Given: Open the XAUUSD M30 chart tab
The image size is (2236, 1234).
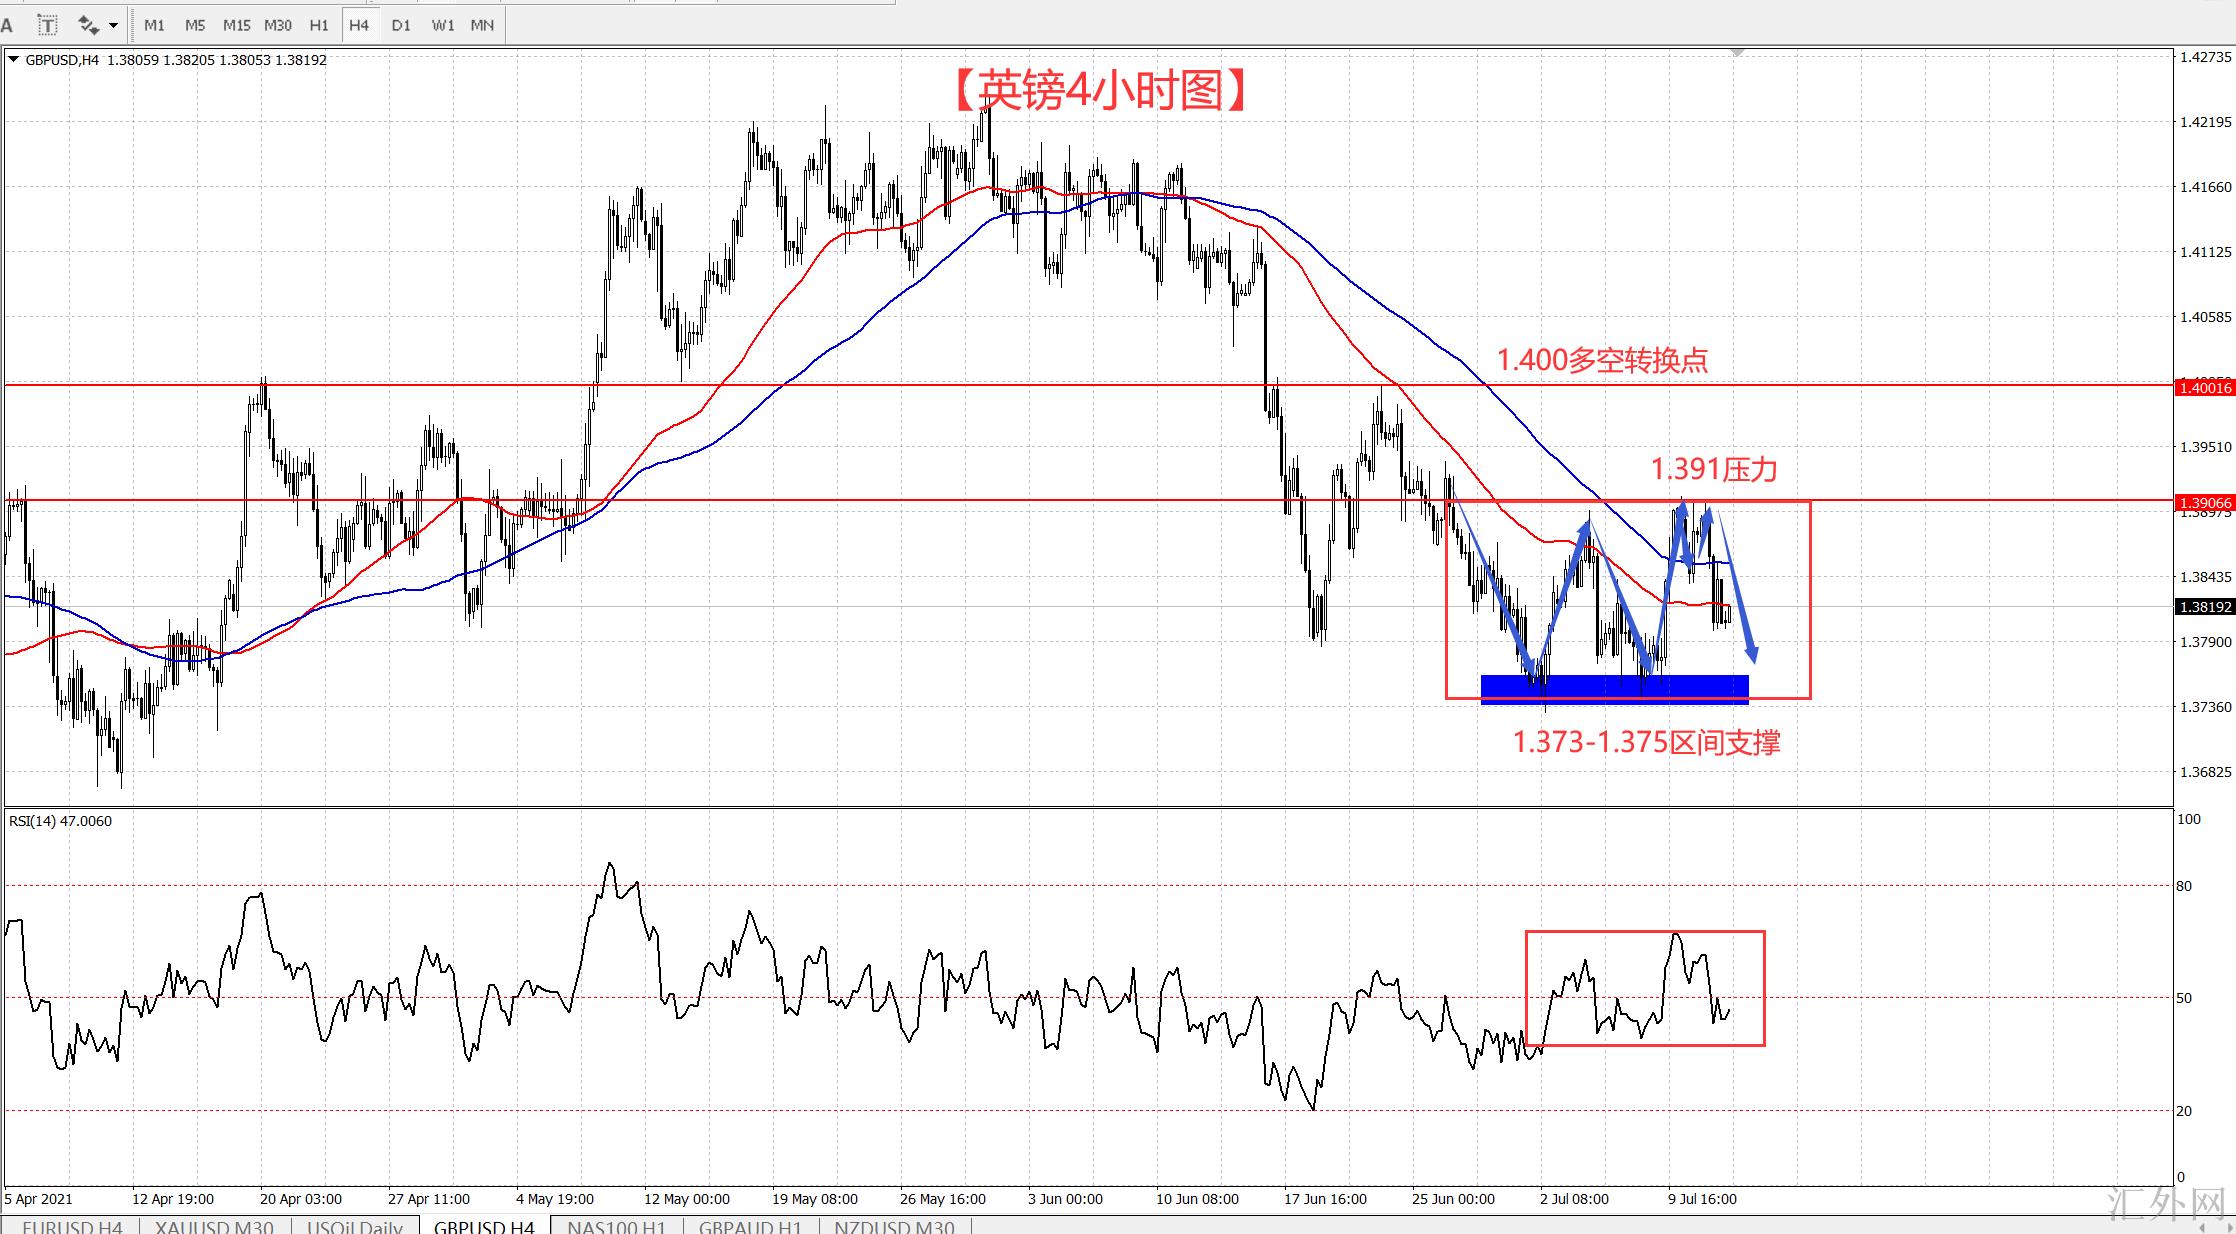Looking at the screenshot, I should [214, 1226].
